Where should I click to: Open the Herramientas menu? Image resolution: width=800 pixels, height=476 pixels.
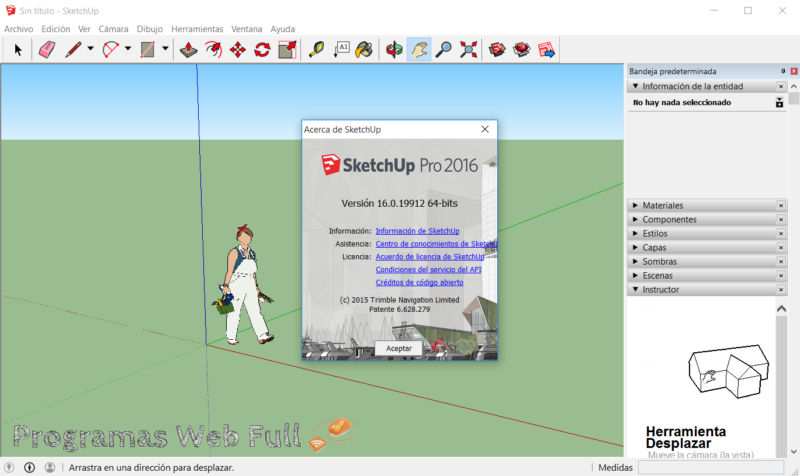(x=197, y=29)
